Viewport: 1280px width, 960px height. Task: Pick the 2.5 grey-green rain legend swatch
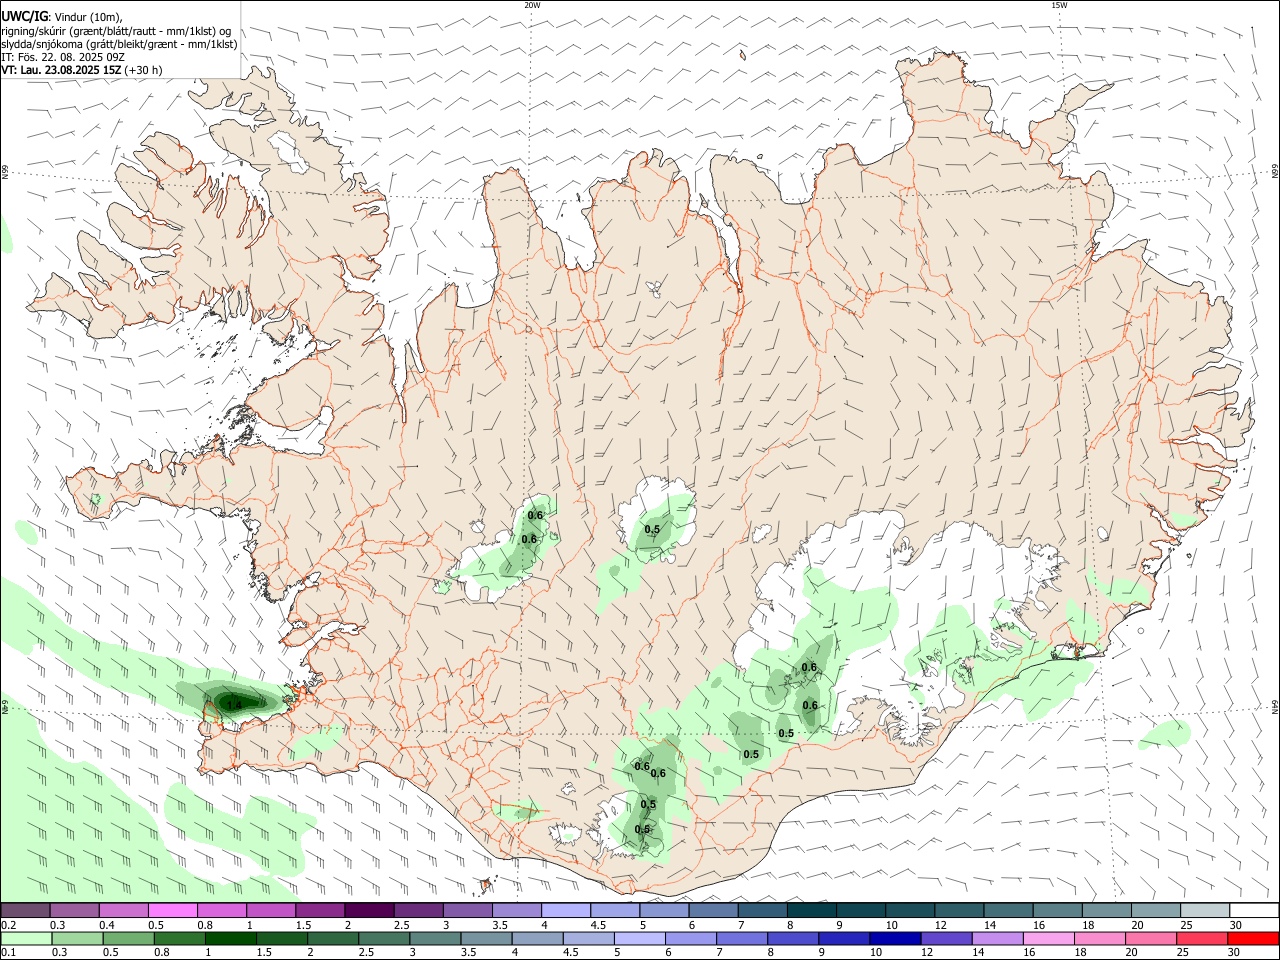pos(384,939)
